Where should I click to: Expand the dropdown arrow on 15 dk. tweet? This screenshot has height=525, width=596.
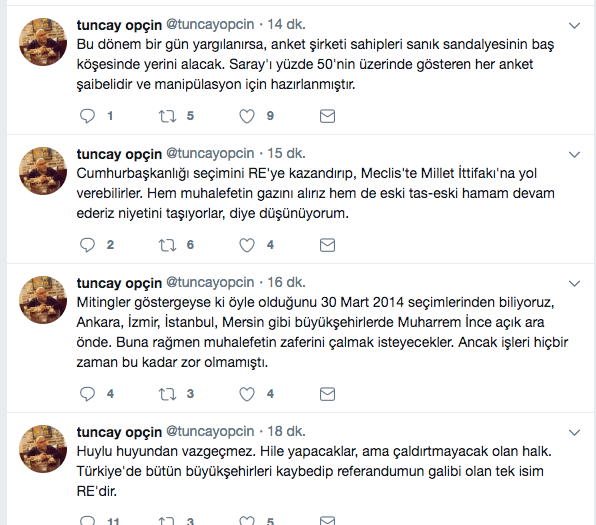point(574,155)
